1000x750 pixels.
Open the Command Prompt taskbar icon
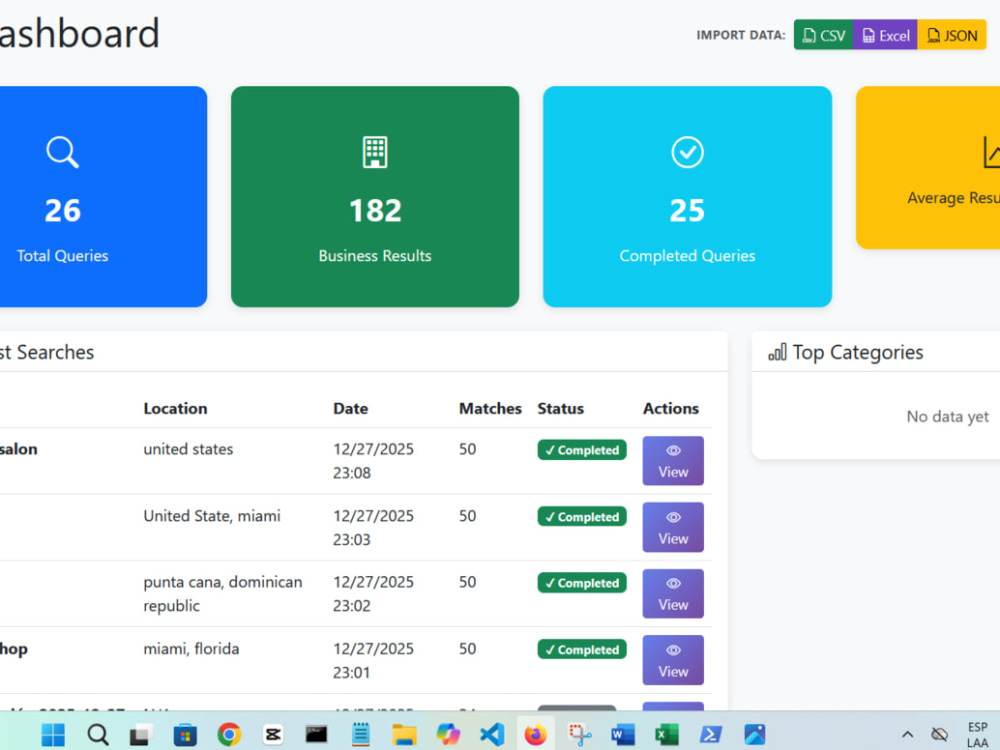coord(316,735)
